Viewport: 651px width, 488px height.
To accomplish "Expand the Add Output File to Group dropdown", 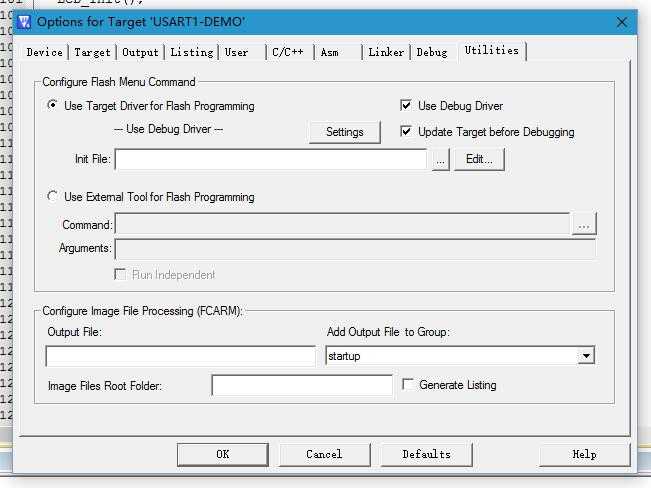I will (586, 356).
